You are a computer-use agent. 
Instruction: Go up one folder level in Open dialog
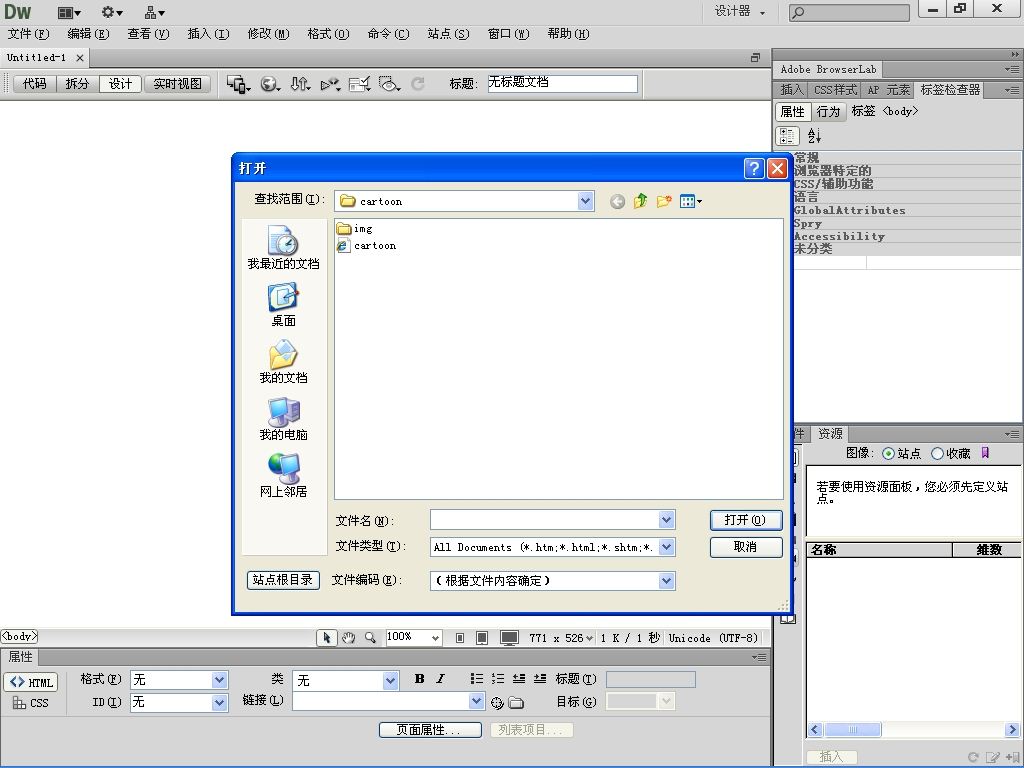tap(640, 201)
